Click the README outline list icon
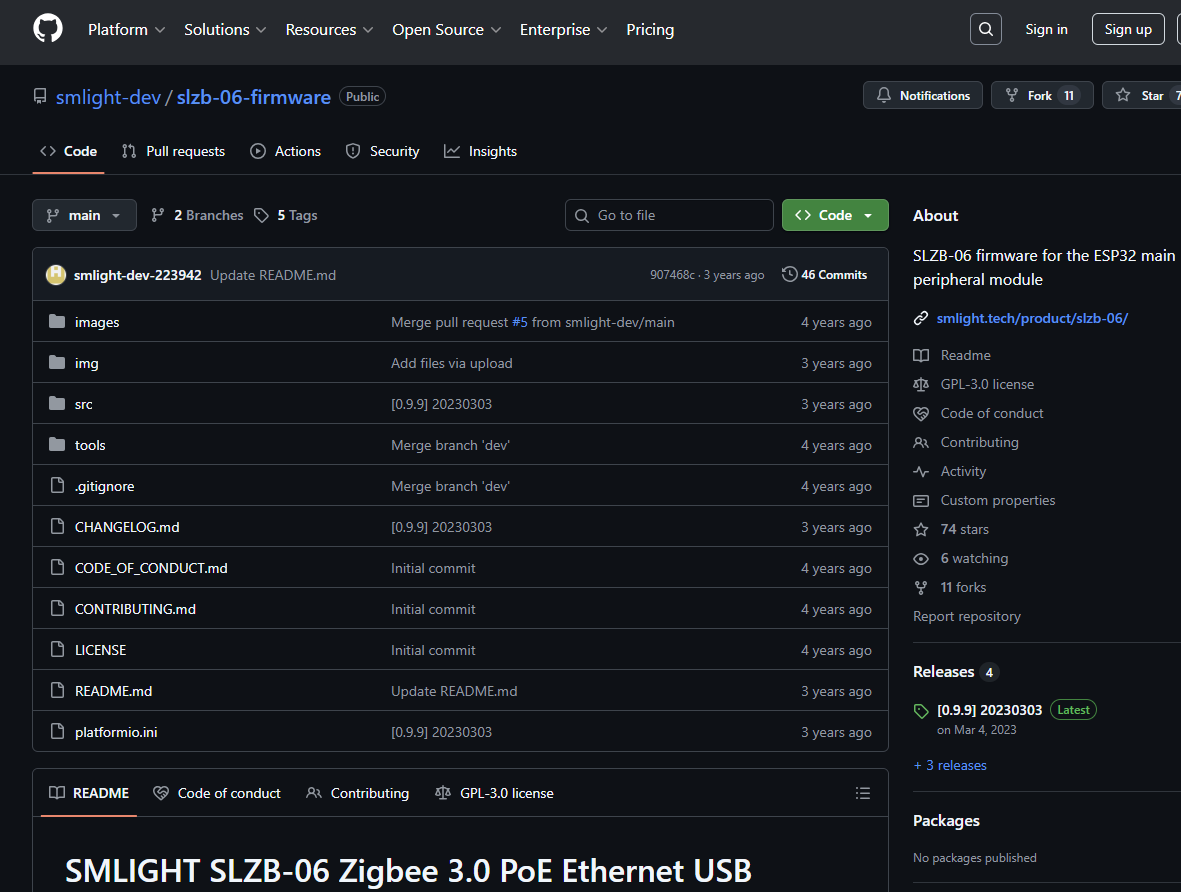 pos(862,793)
